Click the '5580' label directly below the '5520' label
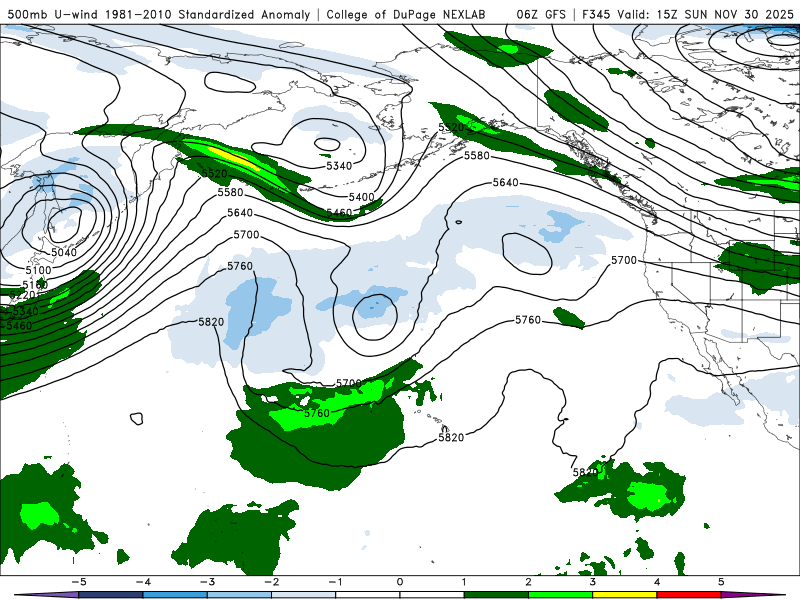The height and width of the screenshot is (600, 800). click(230, 192)
